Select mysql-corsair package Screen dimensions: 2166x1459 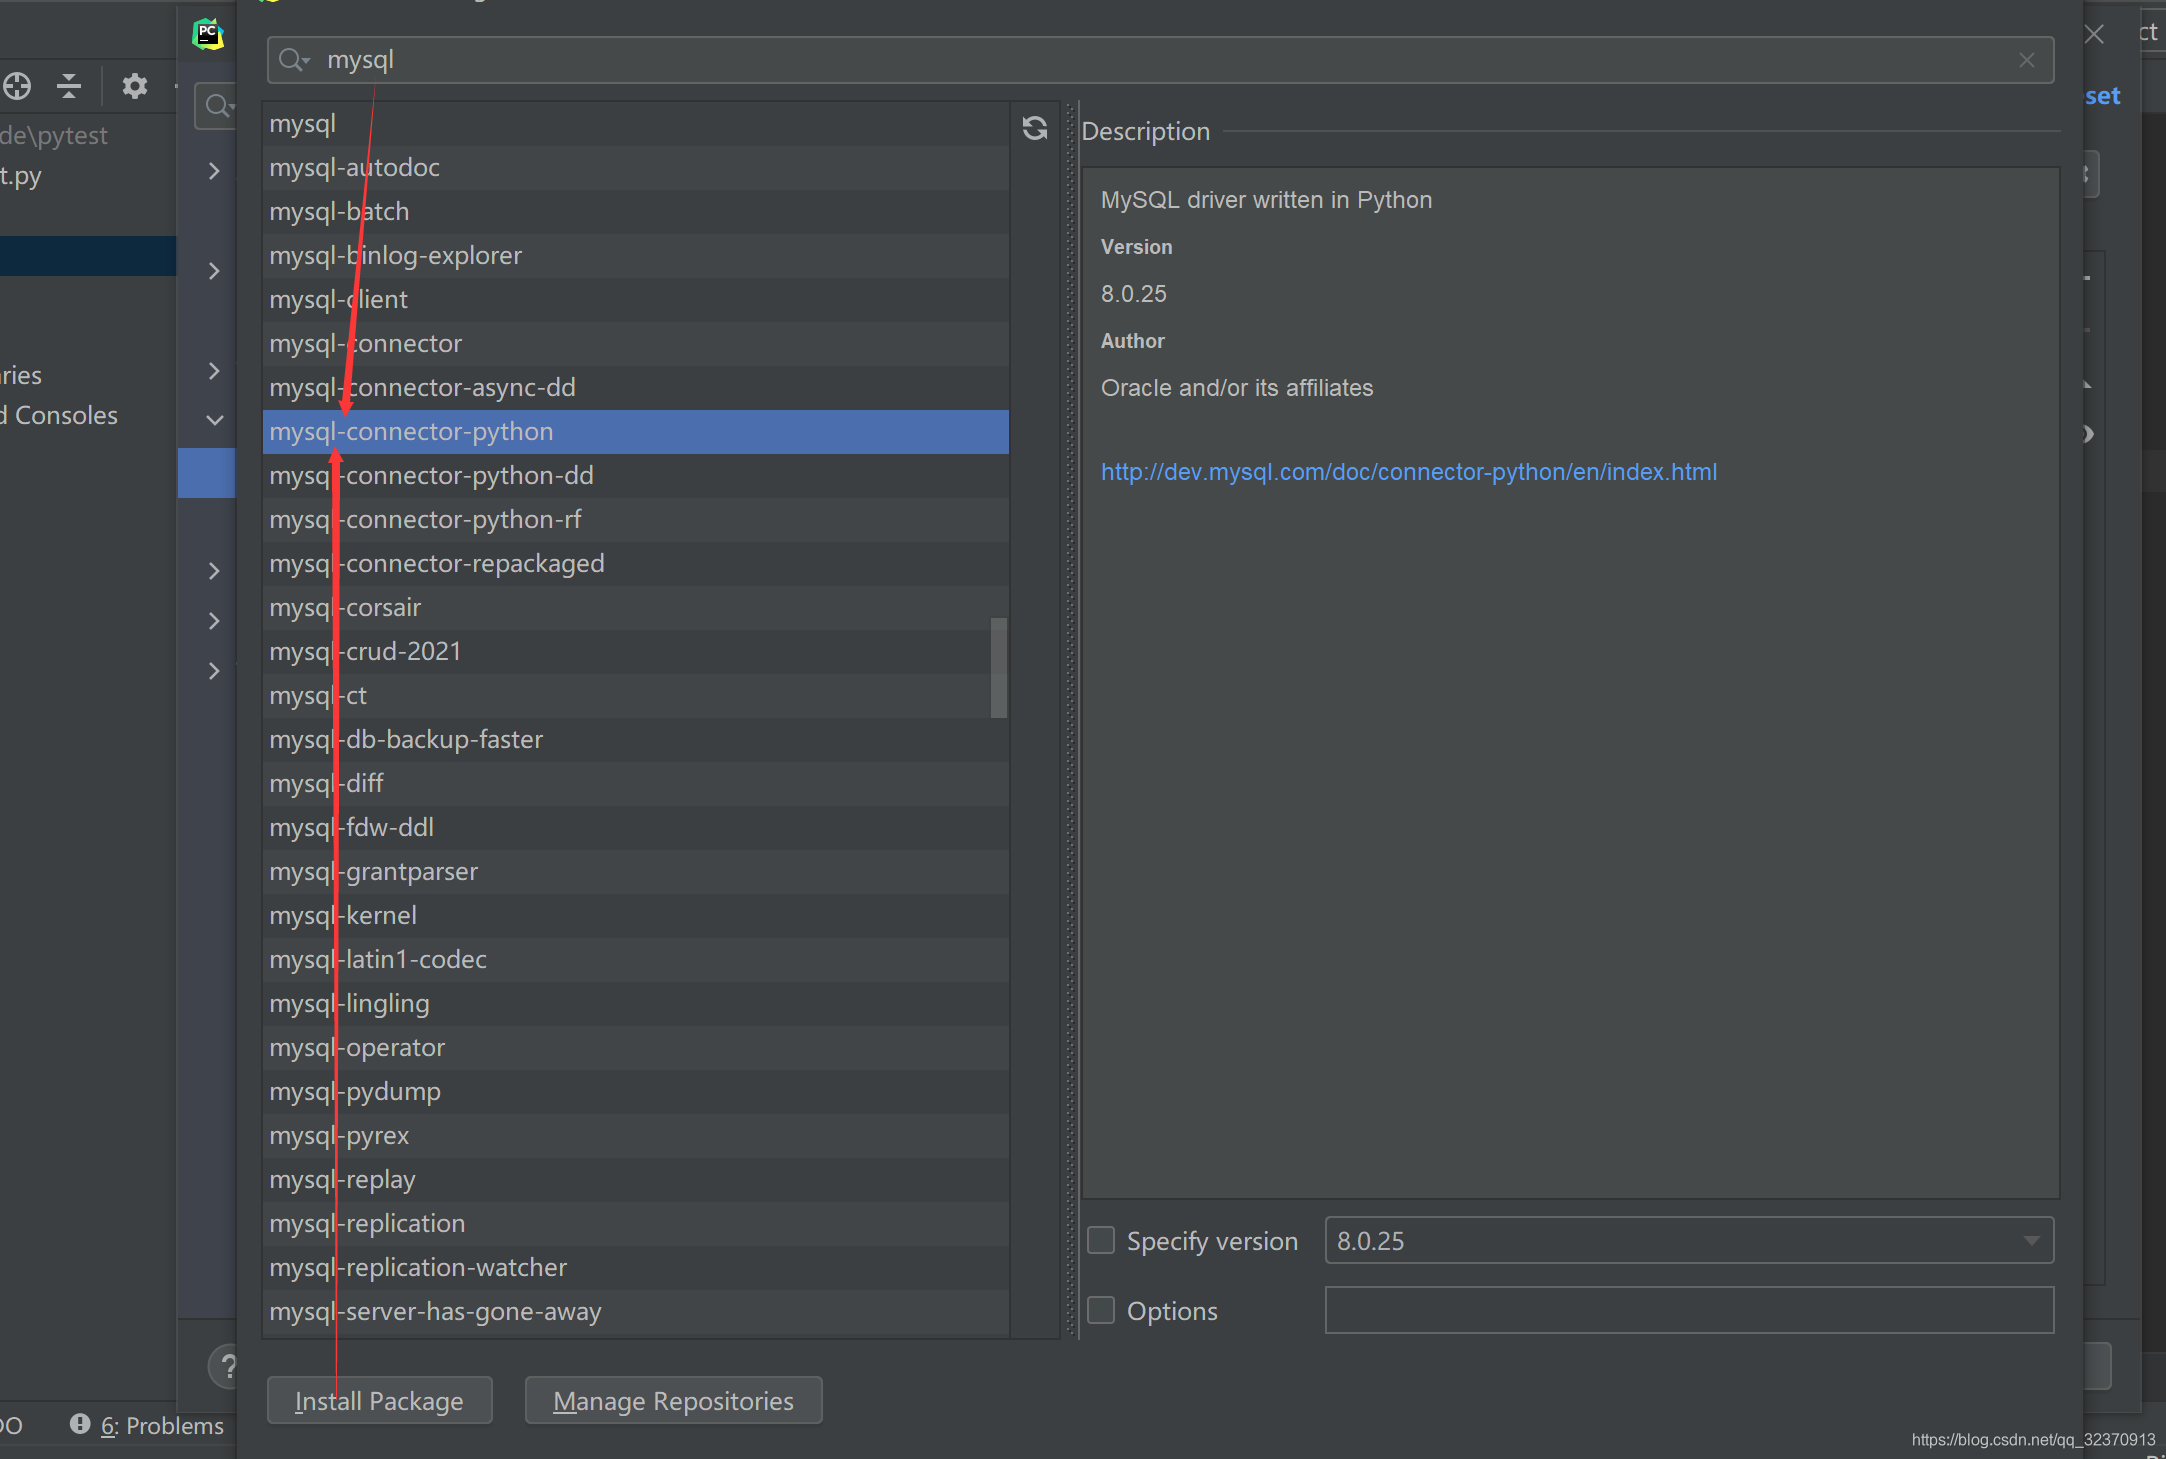636,608
